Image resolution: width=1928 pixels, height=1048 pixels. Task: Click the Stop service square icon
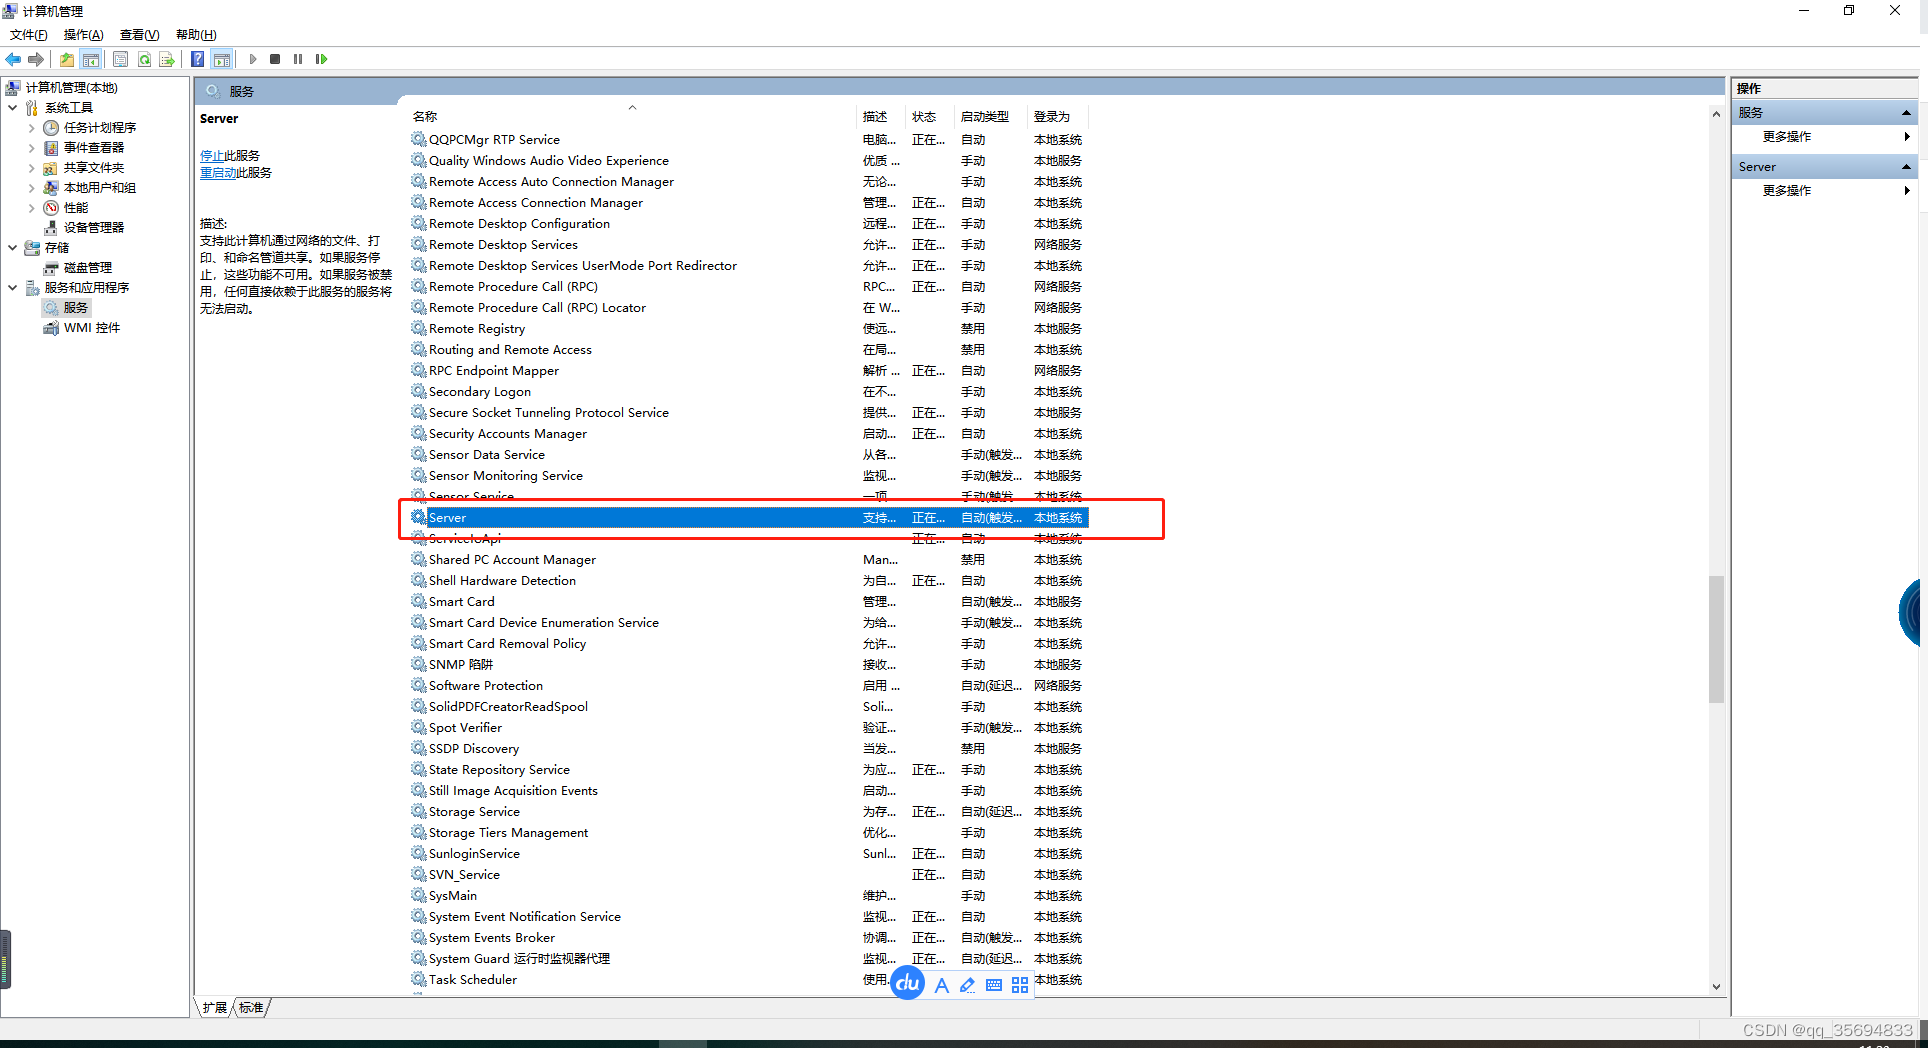[x=275, y=59]
